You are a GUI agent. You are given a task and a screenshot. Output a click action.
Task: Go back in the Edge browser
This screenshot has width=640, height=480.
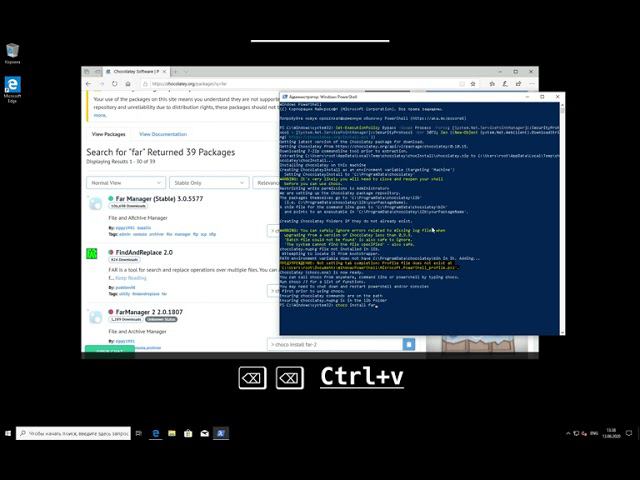[89, 84]
